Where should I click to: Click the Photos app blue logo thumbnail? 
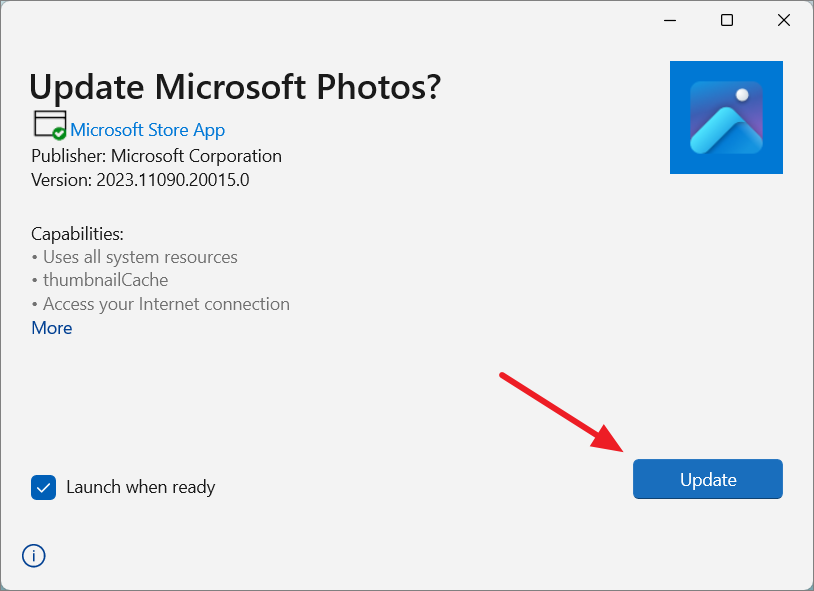pos(726,117)
